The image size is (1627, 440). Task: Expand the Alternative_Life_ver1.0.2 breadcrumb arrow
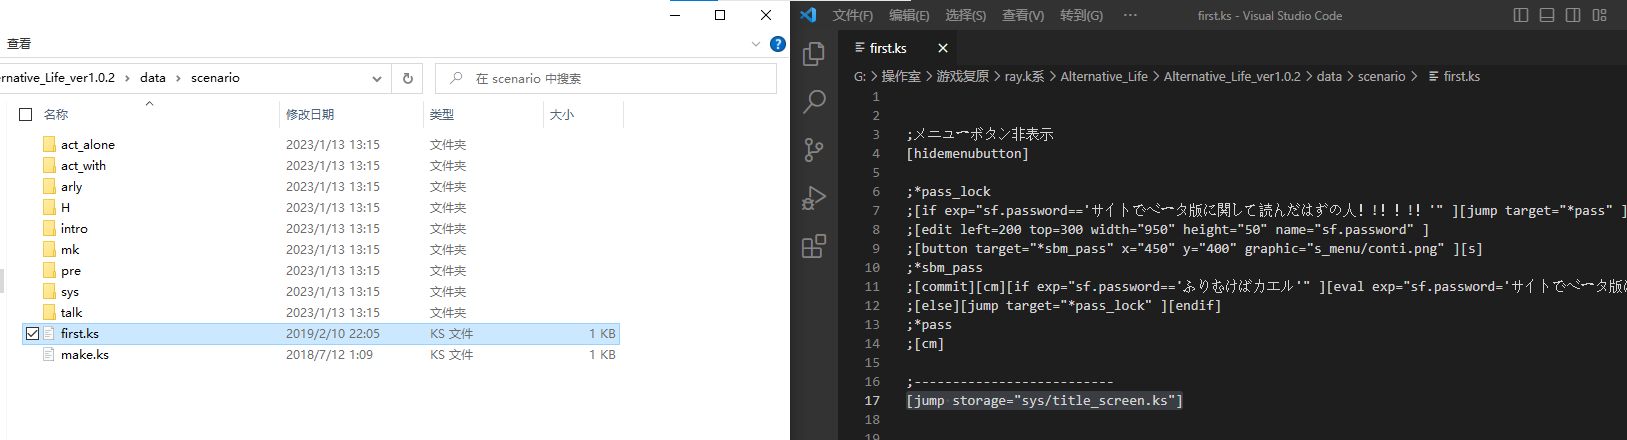pos(127,78)
